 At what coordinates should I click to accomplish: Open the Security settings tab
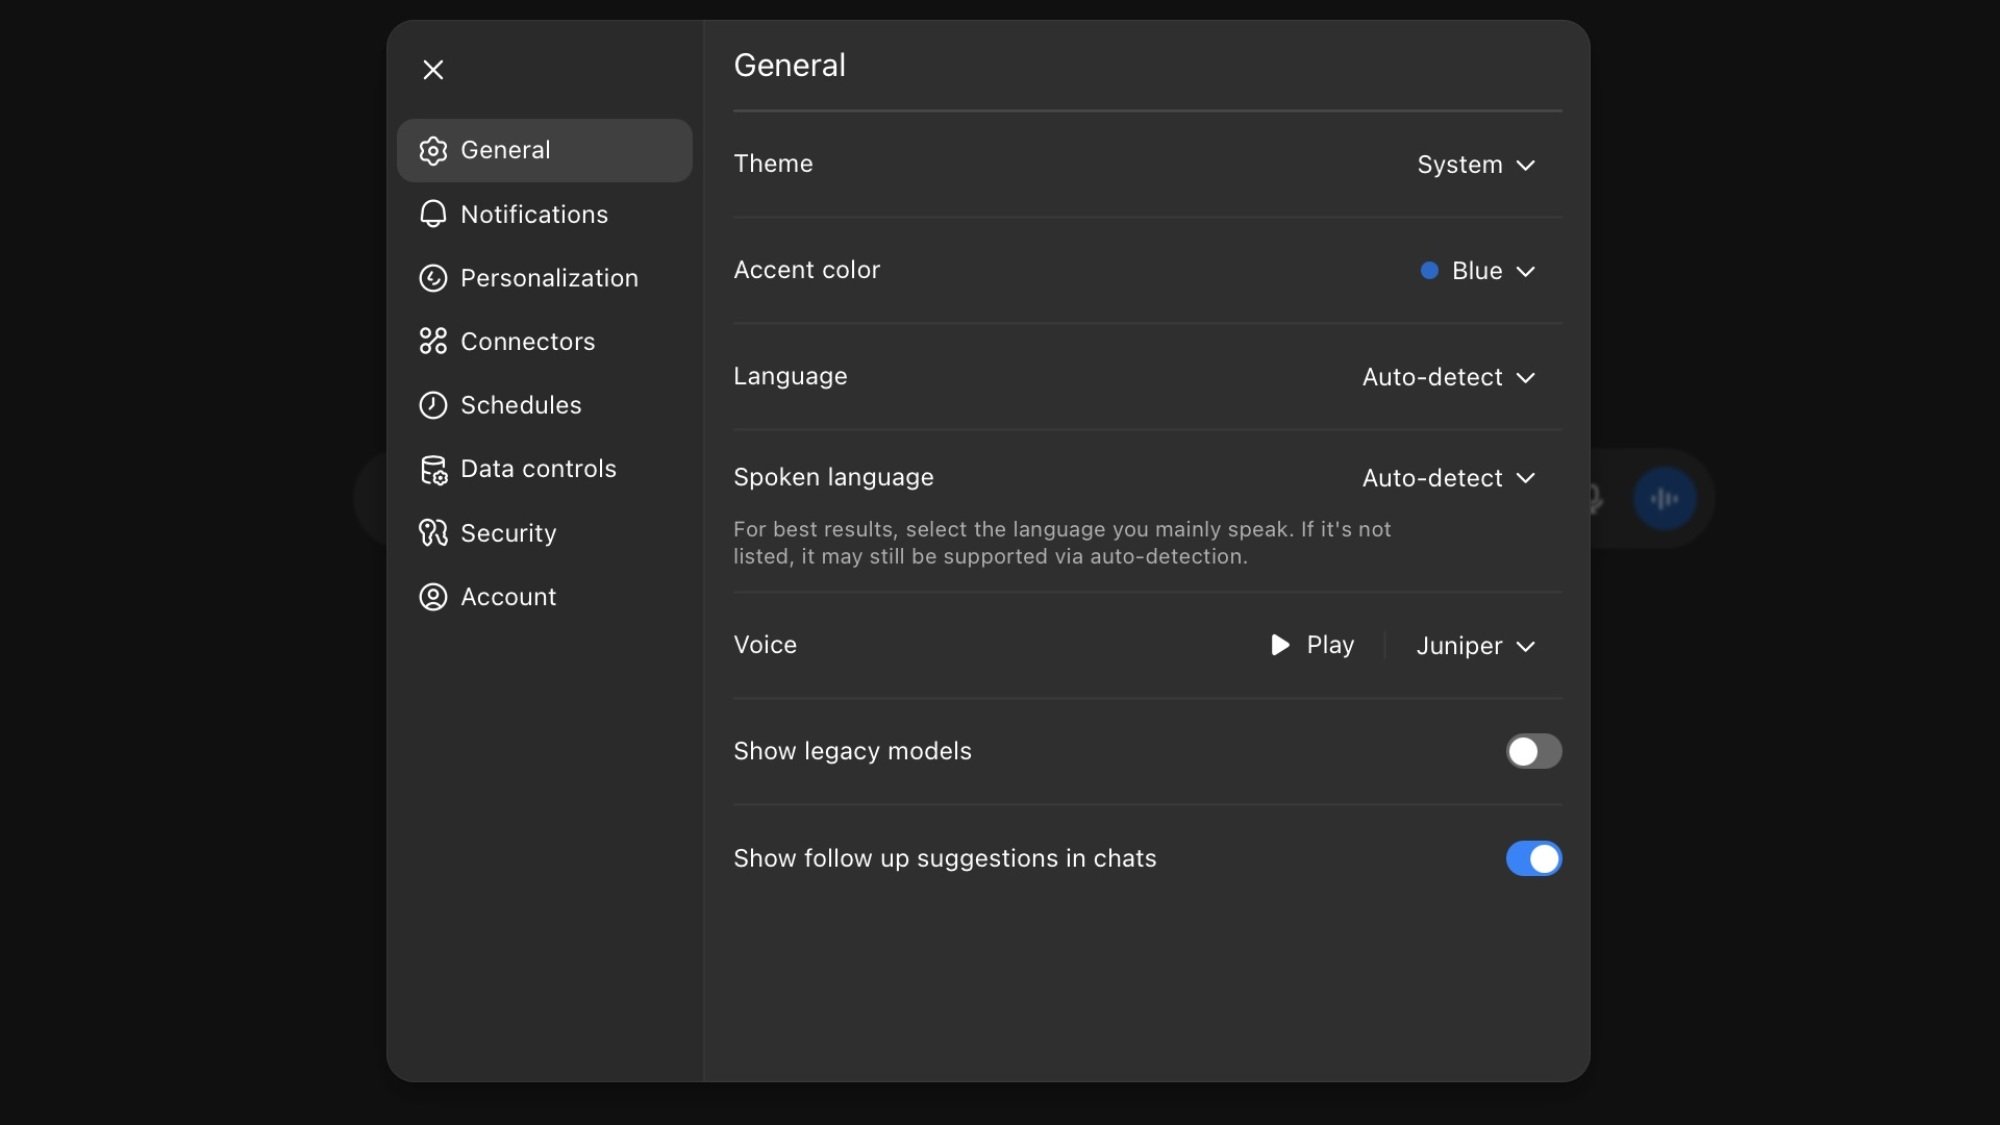coord(544,533)
